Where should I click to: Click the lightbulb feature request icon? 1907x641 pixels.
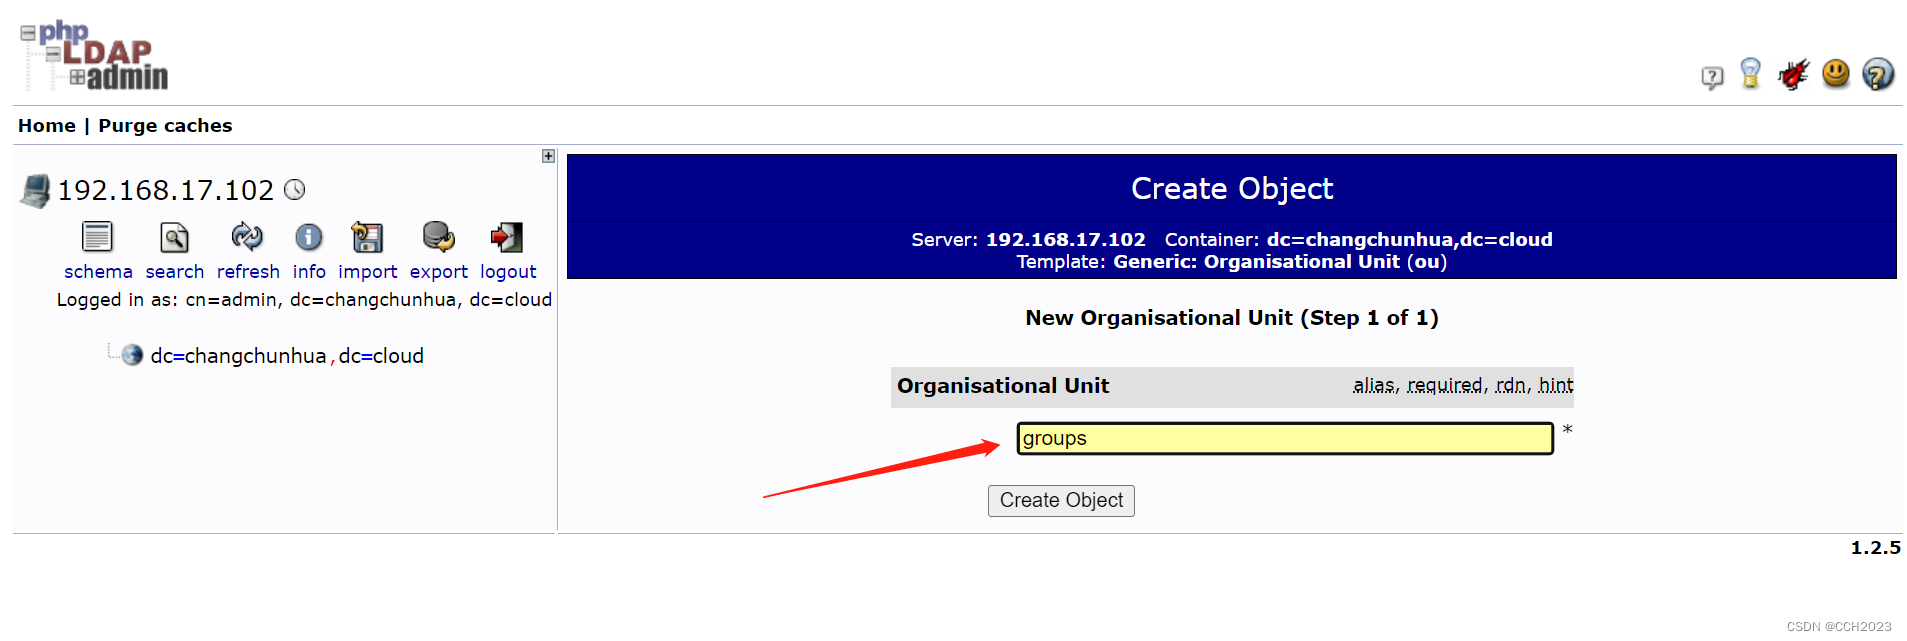[1750, 74]
